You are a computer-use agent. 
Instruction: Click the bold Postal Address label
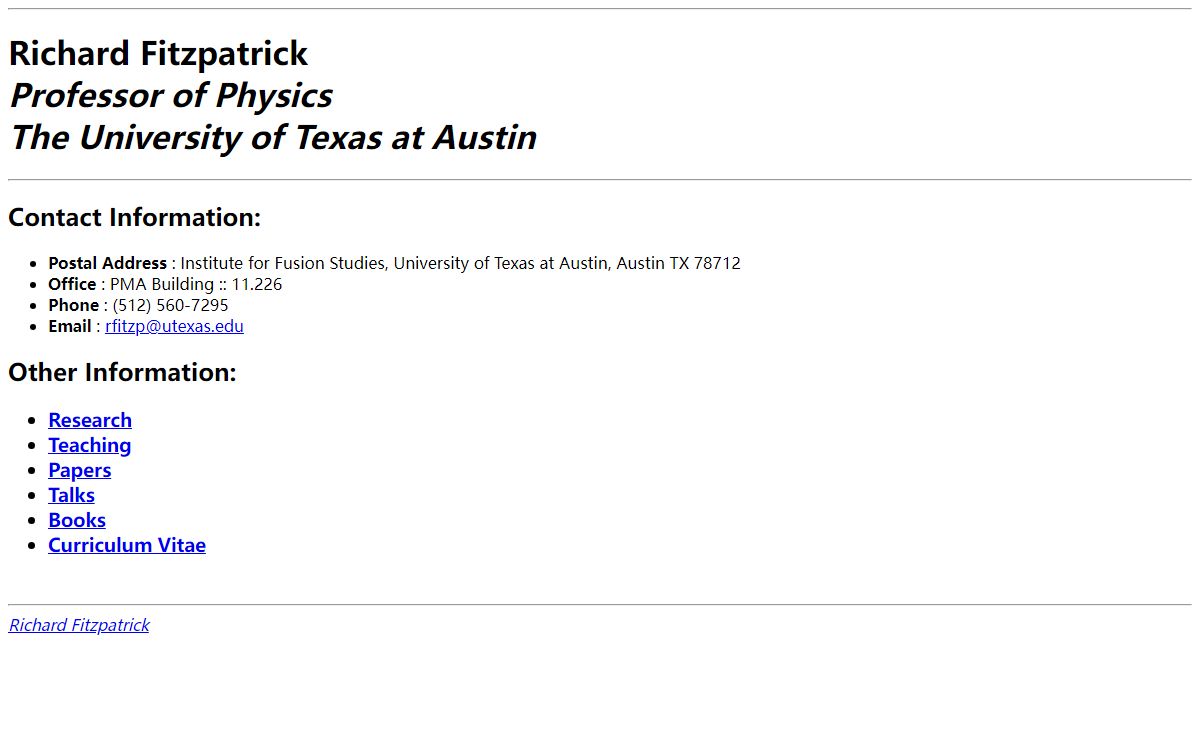click(x=107, y=263)
